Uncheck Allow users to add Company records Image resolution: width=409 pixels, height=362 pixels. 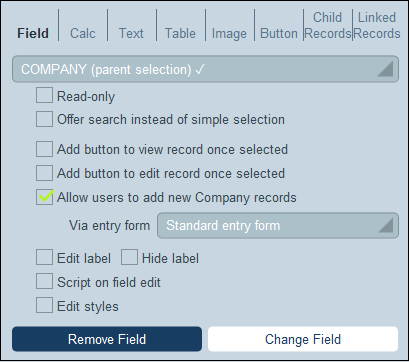44,197
